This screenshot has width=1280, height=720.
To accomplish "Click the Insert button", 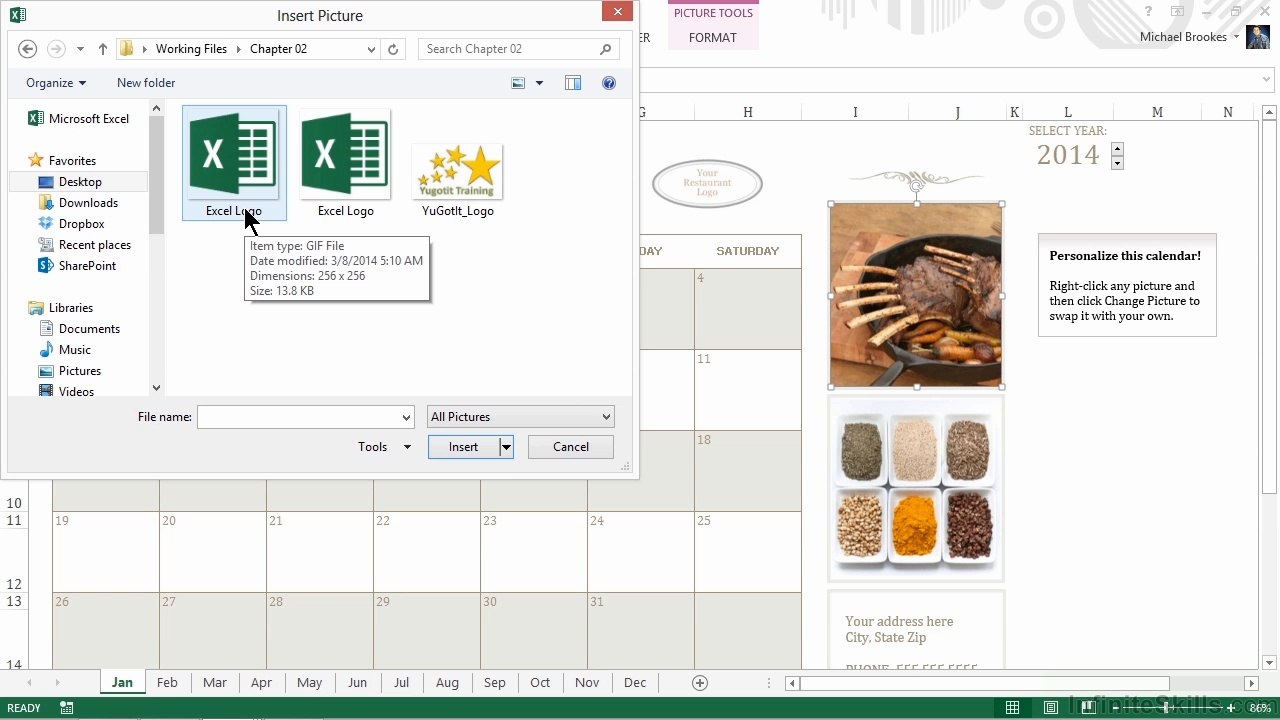I will coord(463,447).
